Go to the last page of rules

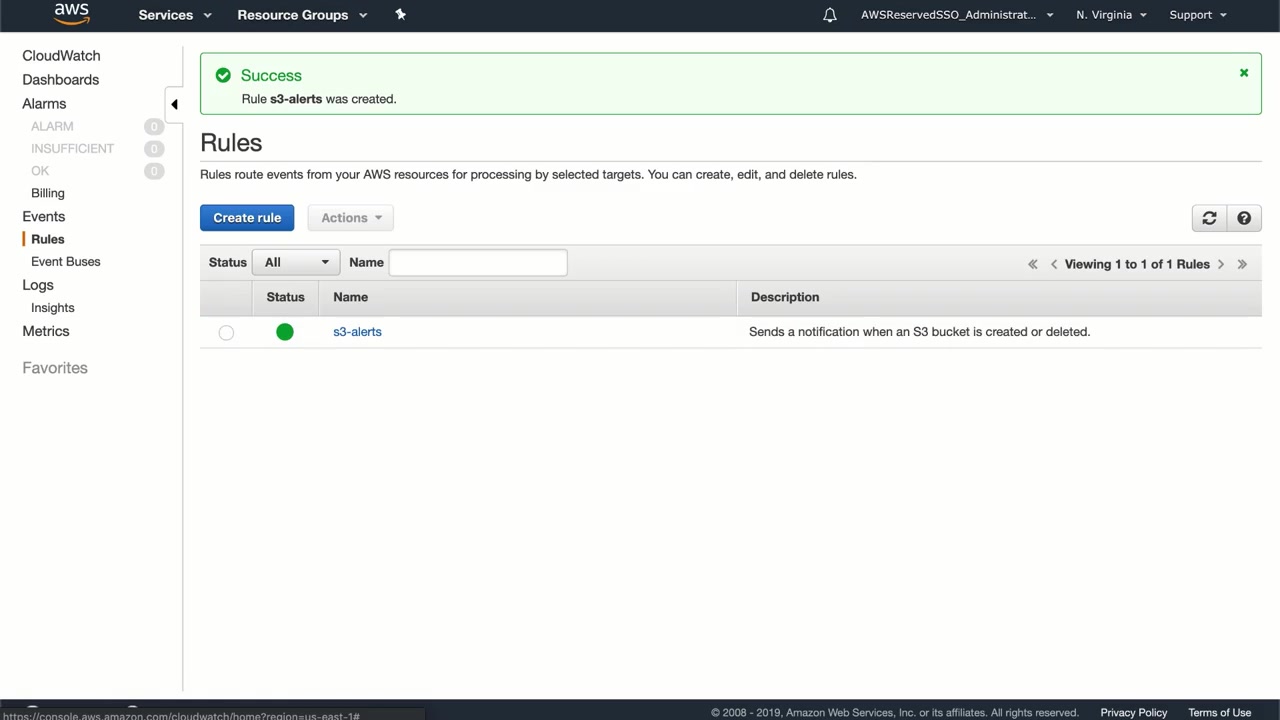click(x=1242, y=264)
